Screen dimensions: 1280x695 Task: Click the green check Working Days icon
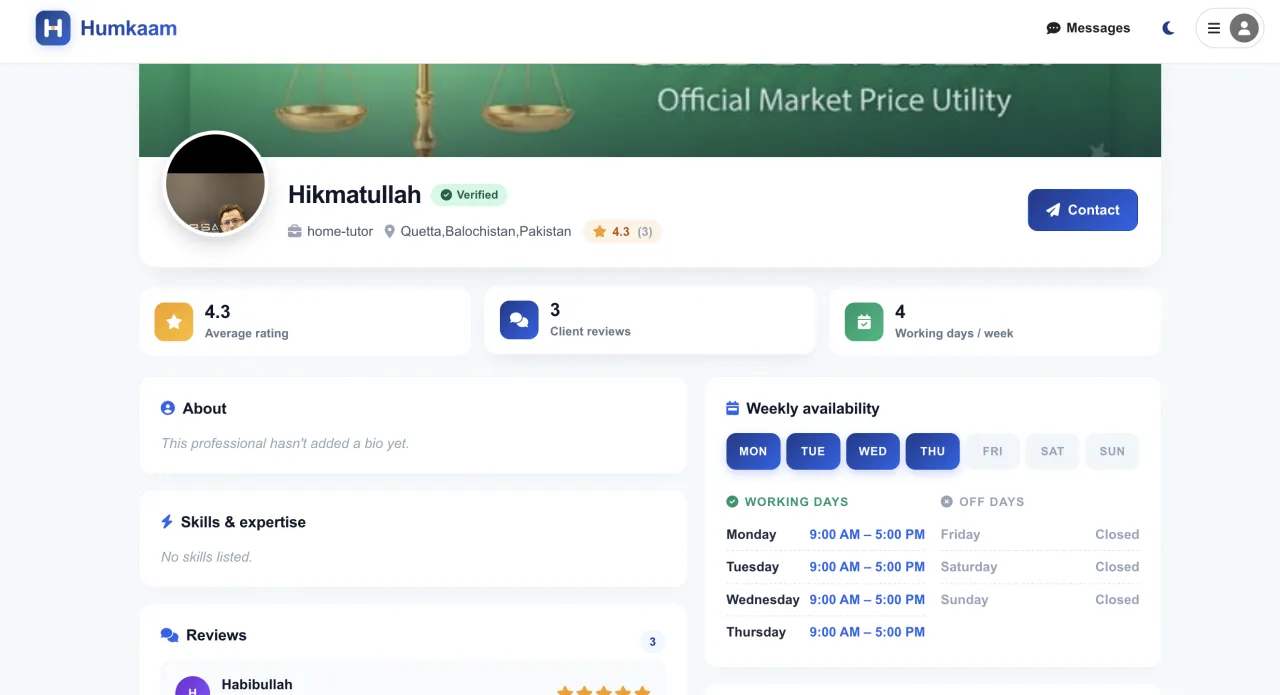click(x=732, y=501)
